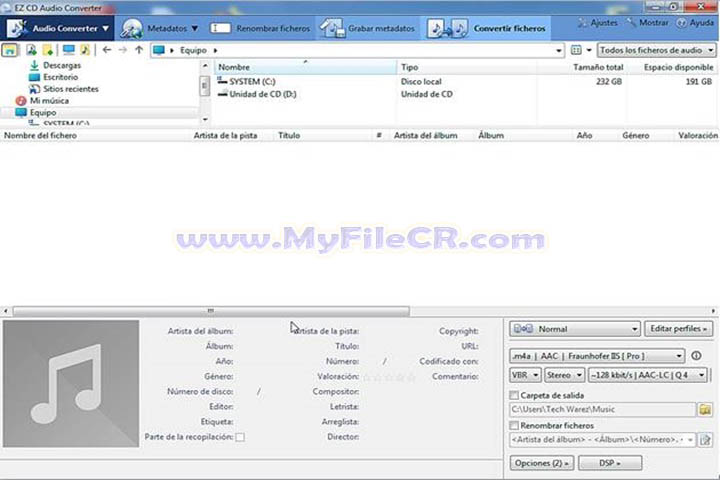Click the view layout icon
Screen dimensions: 720x480
click(576, 50)
